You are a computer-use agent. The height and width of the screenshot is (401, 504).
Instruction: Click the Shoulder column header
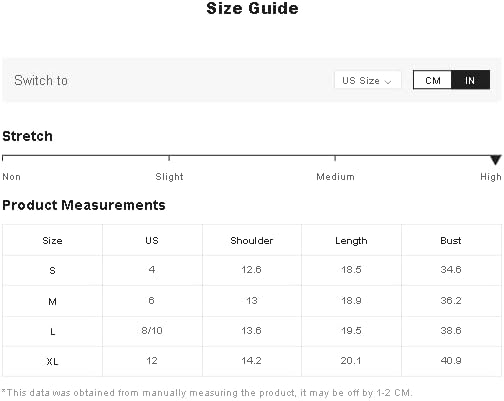pyautogui.click(x=252, y=240)
